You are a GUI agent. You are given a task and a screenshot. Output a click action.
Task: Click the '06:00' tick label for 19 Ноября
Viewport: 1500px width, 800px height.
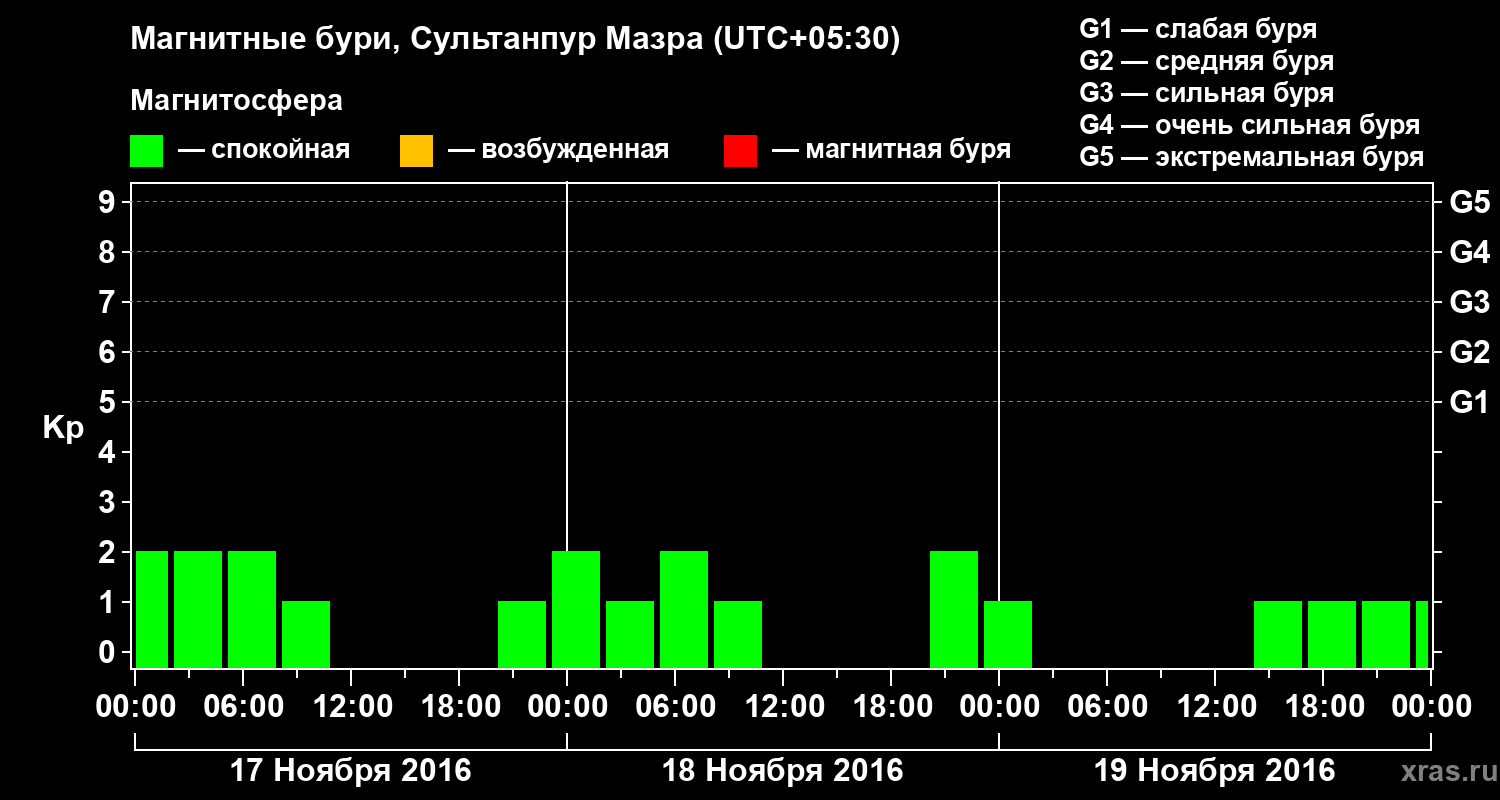point(1107,707)
